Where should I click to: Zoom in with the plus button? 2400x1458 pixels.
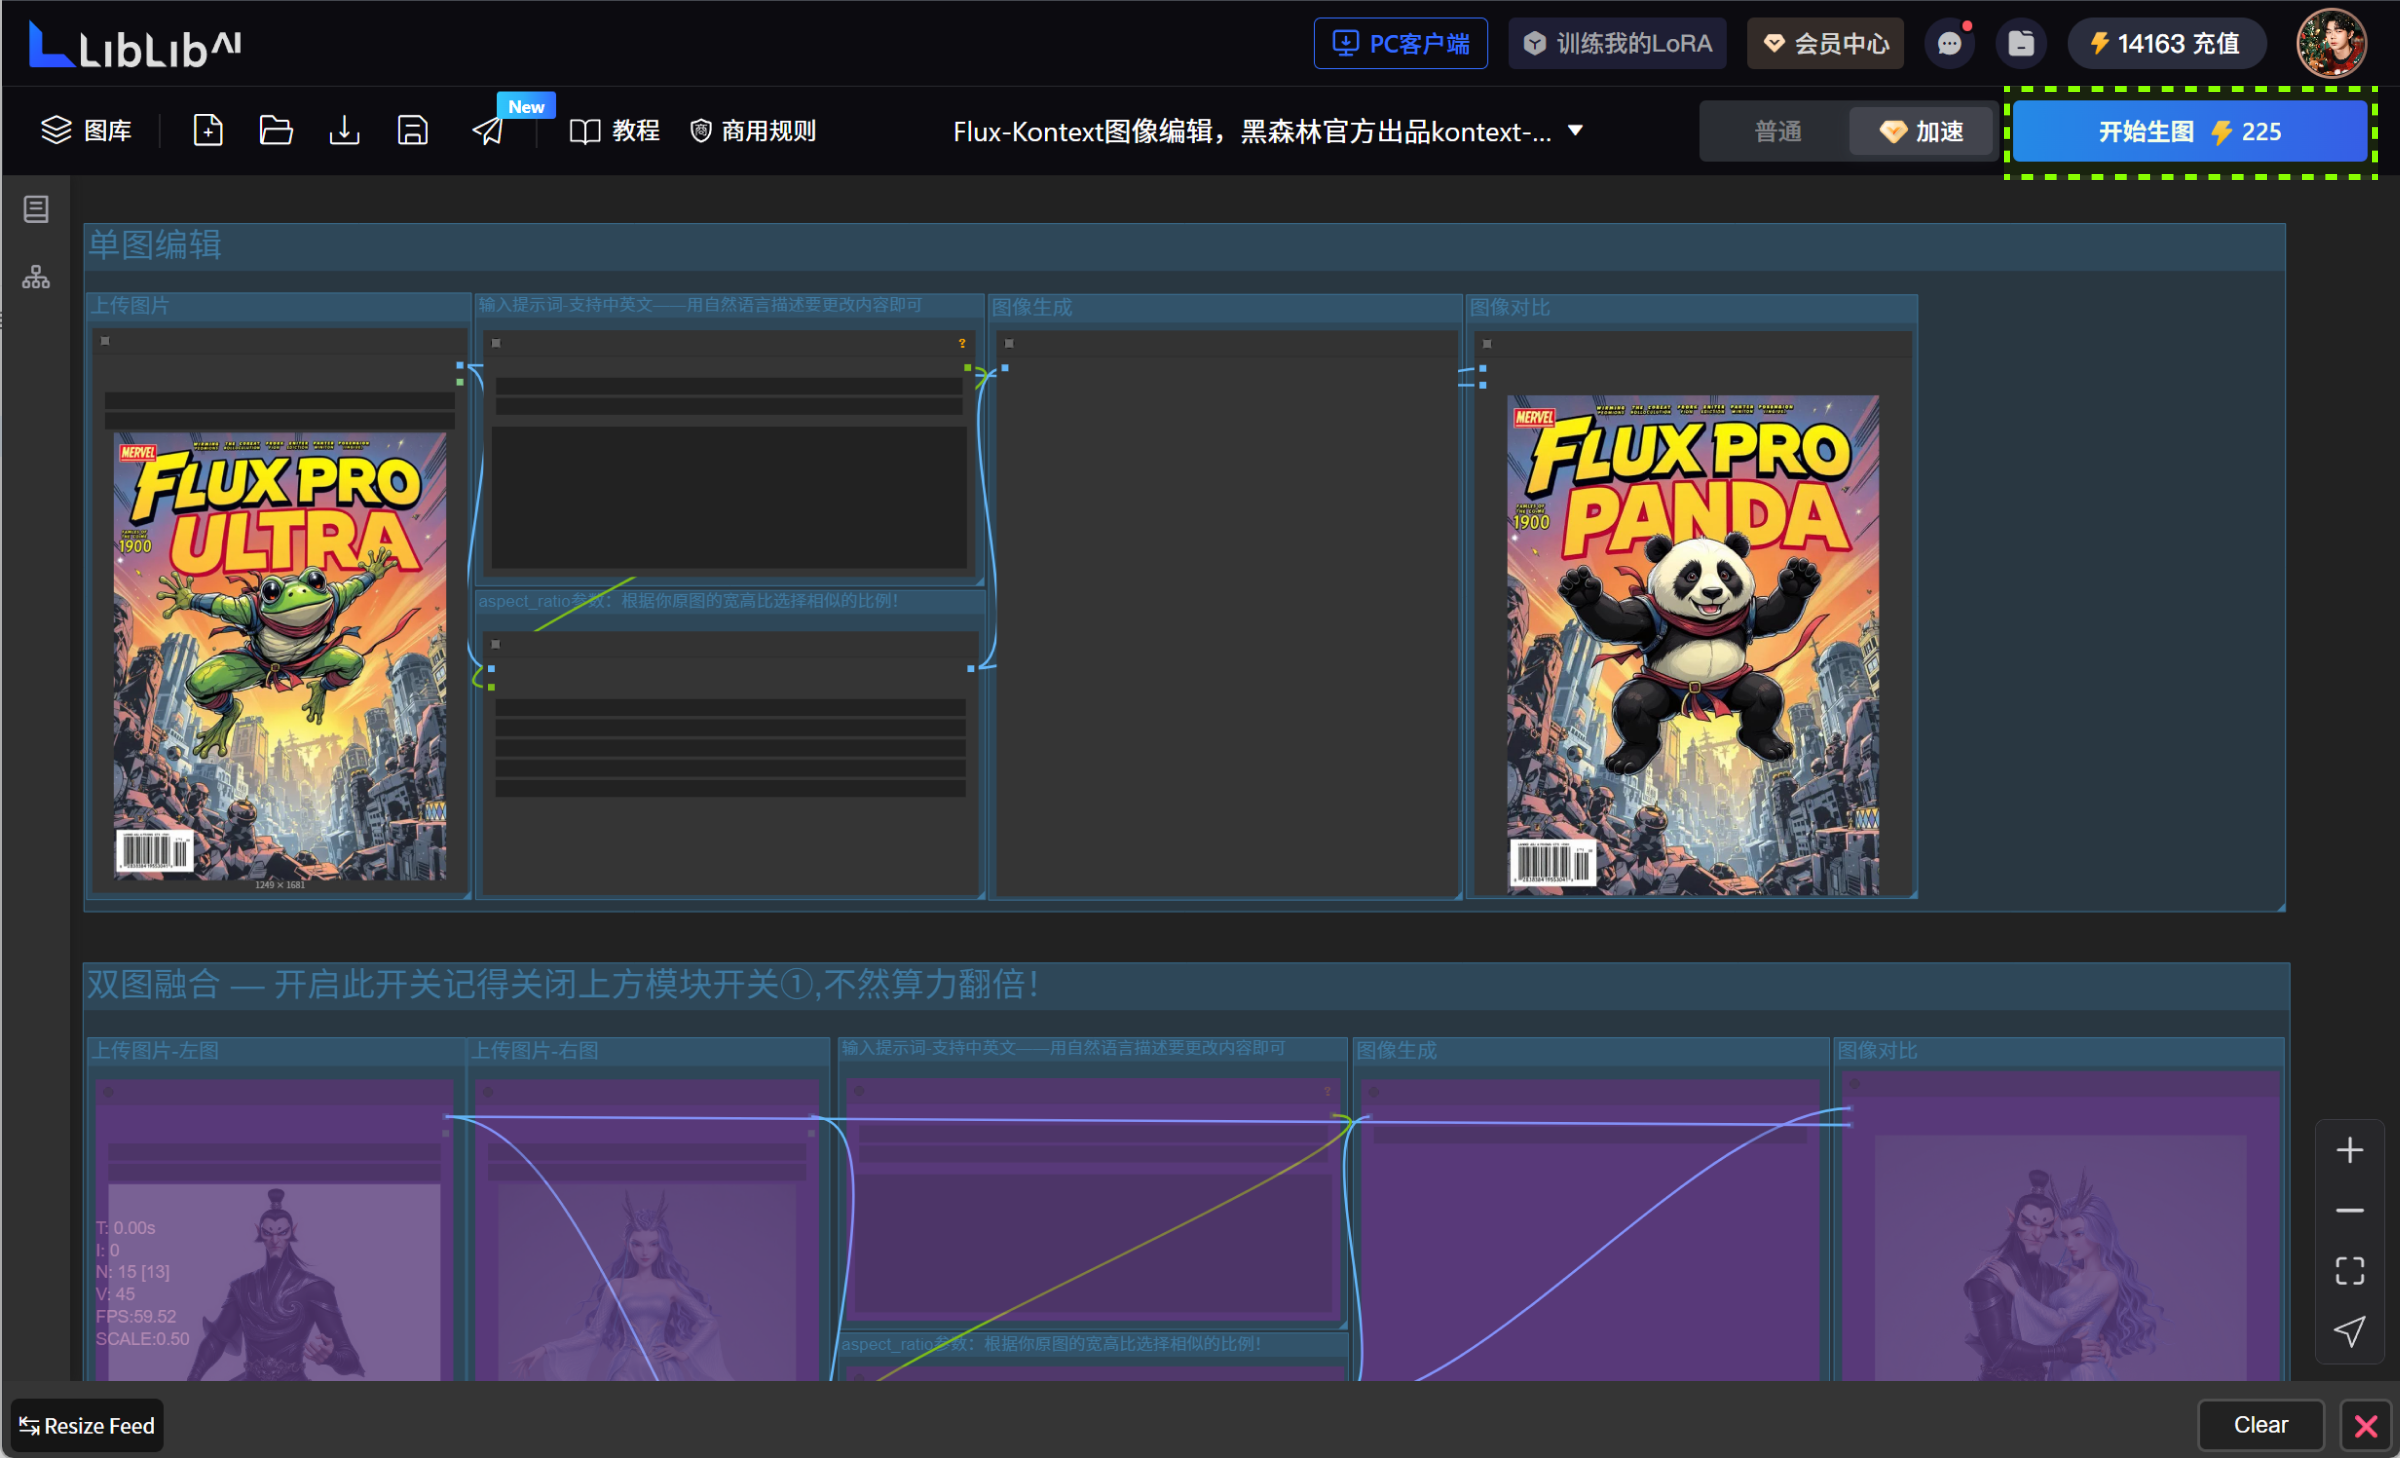click(2349, 1150)
